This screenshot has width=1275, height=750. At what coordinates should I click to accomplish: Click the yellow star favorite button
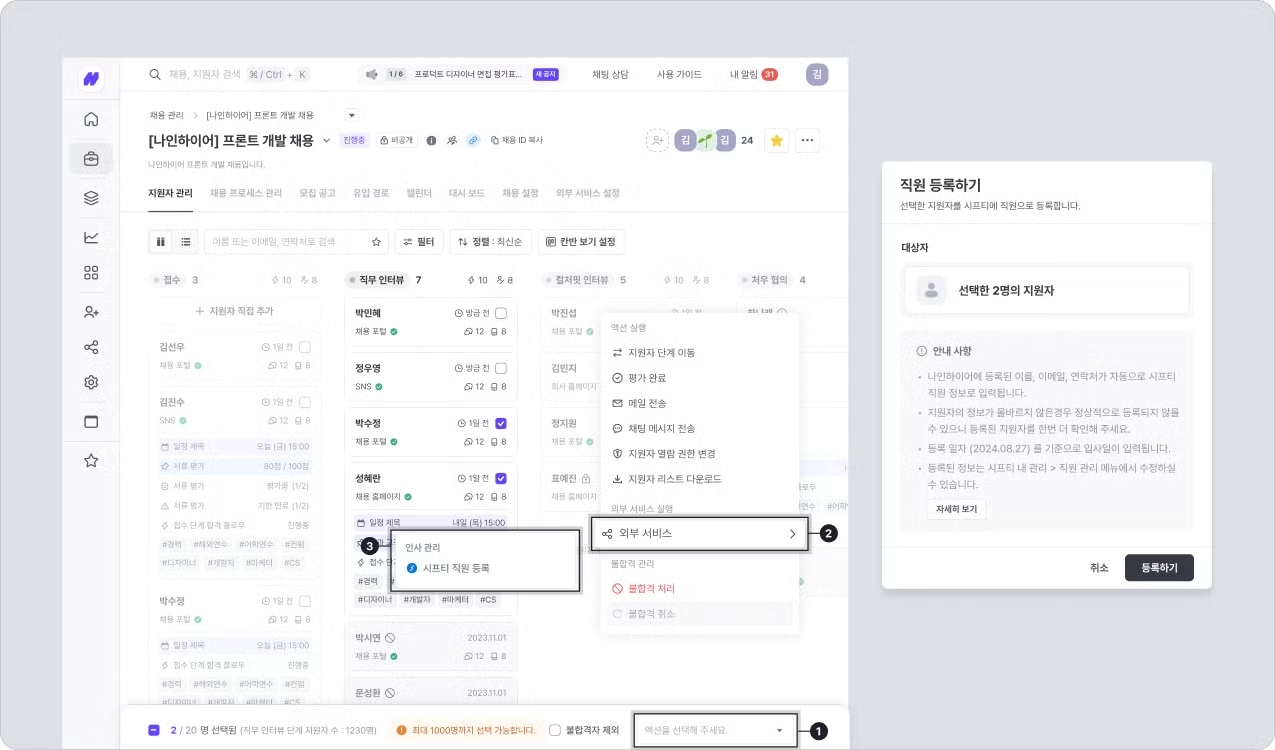point(777,141)
